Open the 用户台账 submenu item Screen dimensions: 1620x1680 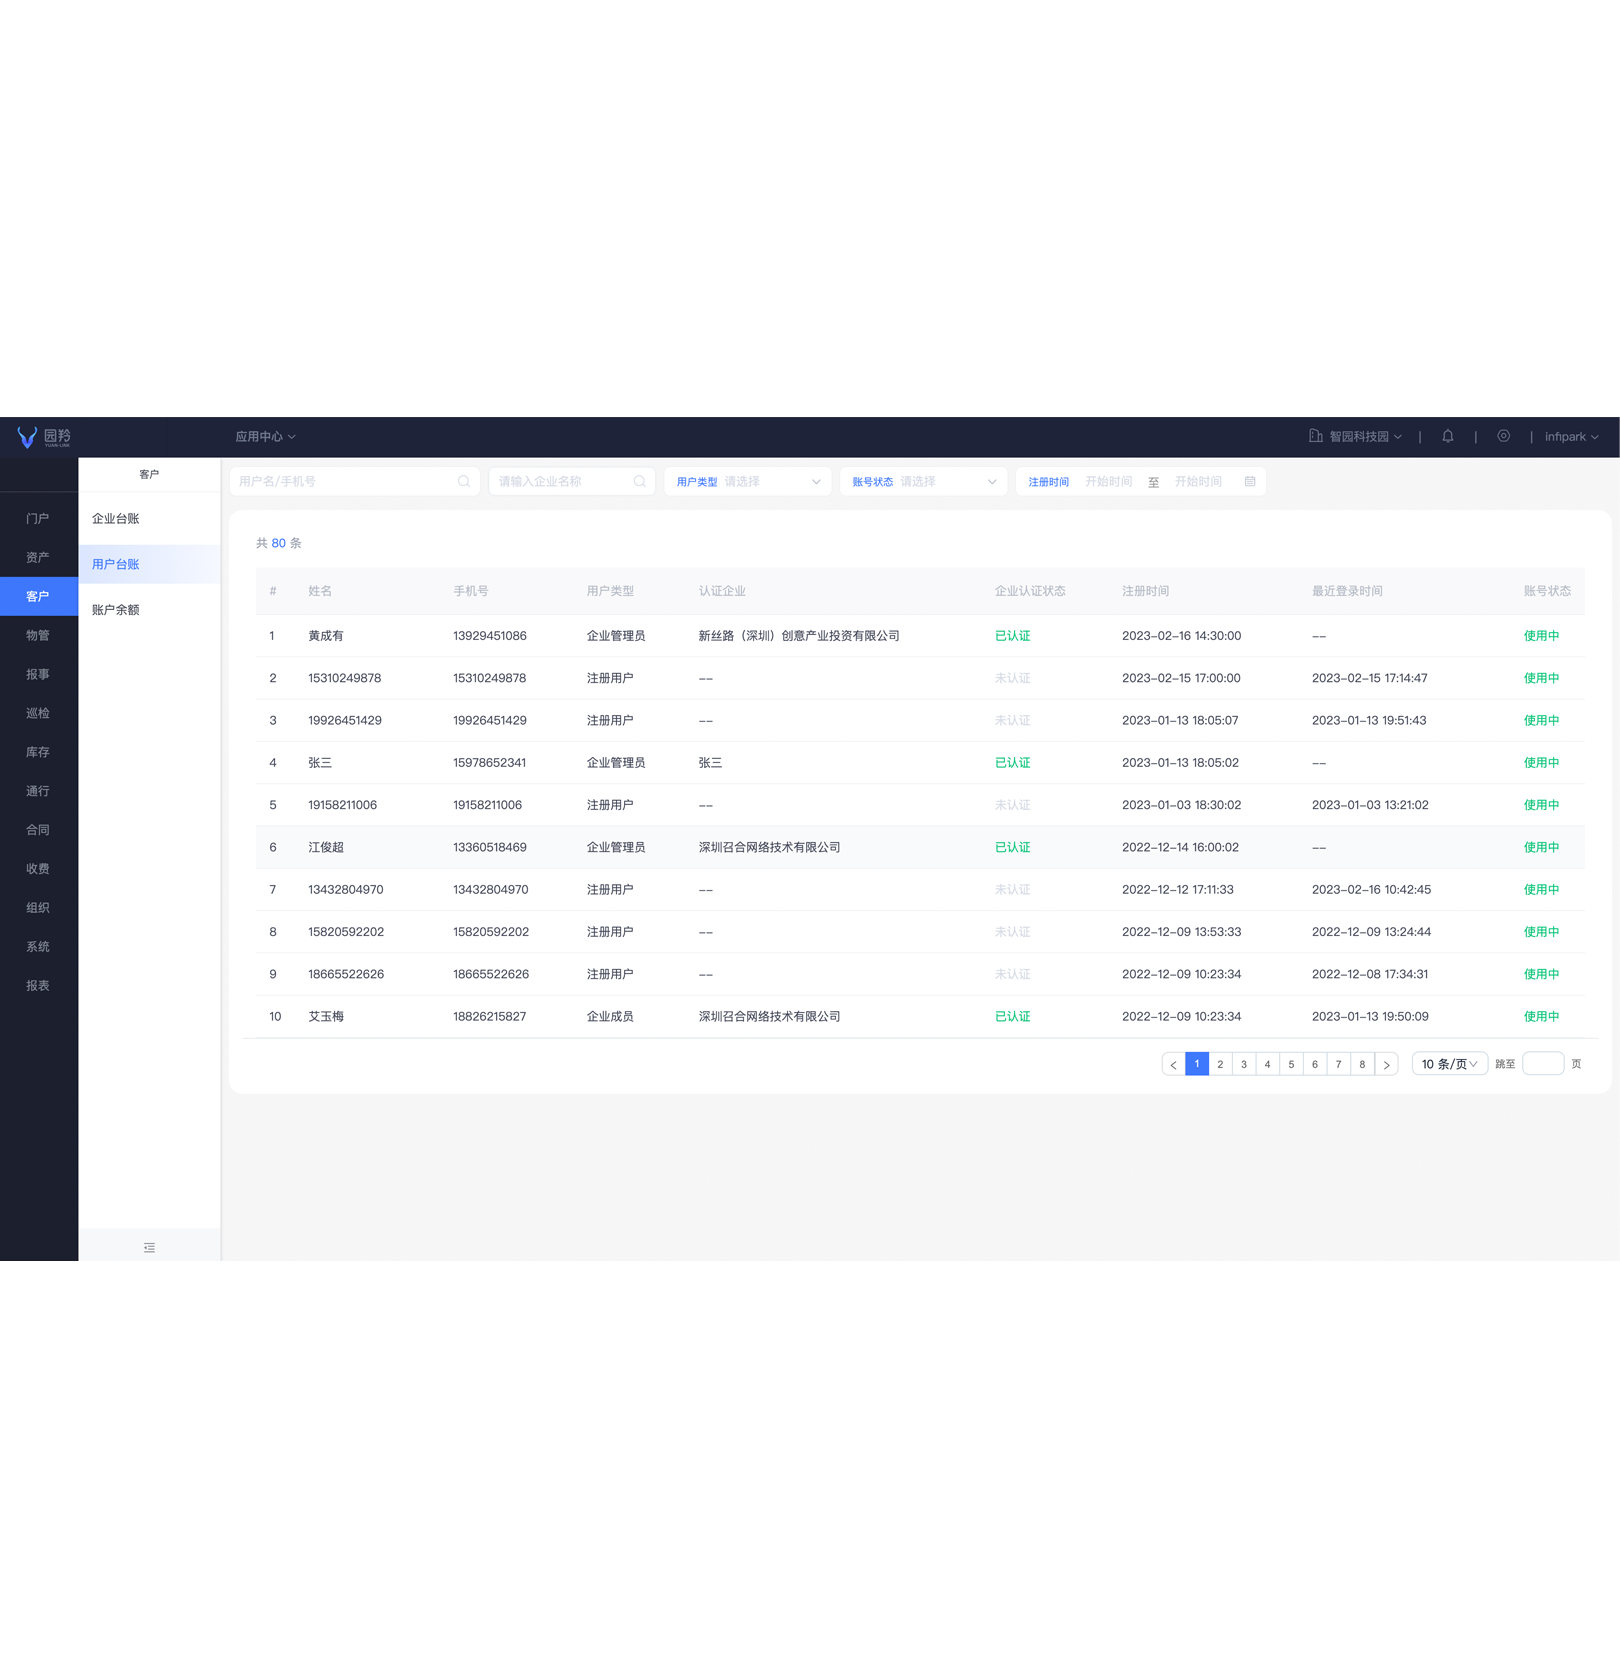[149, 564]
